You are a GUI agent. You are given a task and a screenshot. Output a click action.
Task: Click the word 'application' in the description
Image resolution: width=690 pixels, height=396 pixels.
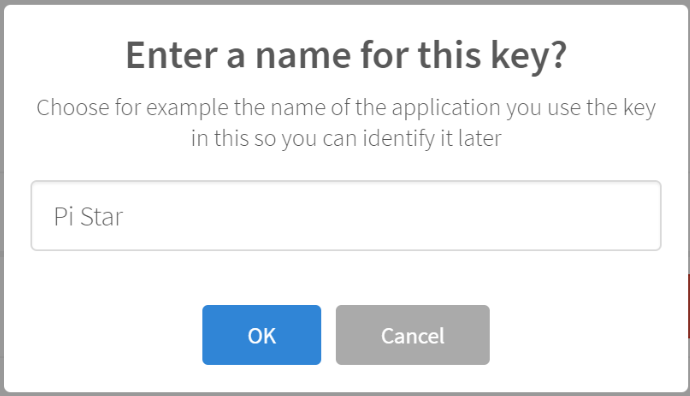pos(446,109)
